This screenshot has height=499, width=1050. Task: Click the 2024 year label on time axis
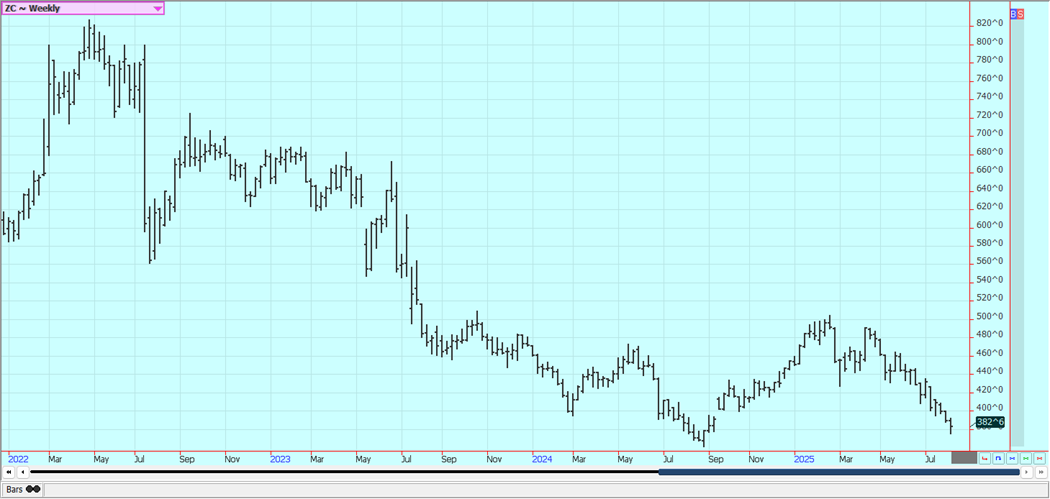(542, 459)
